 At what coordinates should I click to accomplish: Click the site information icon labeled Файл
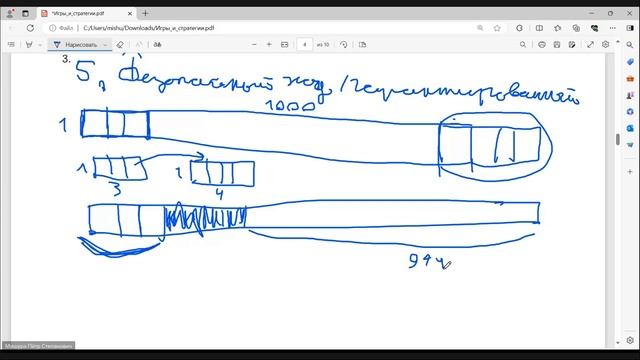coord(61,28)
